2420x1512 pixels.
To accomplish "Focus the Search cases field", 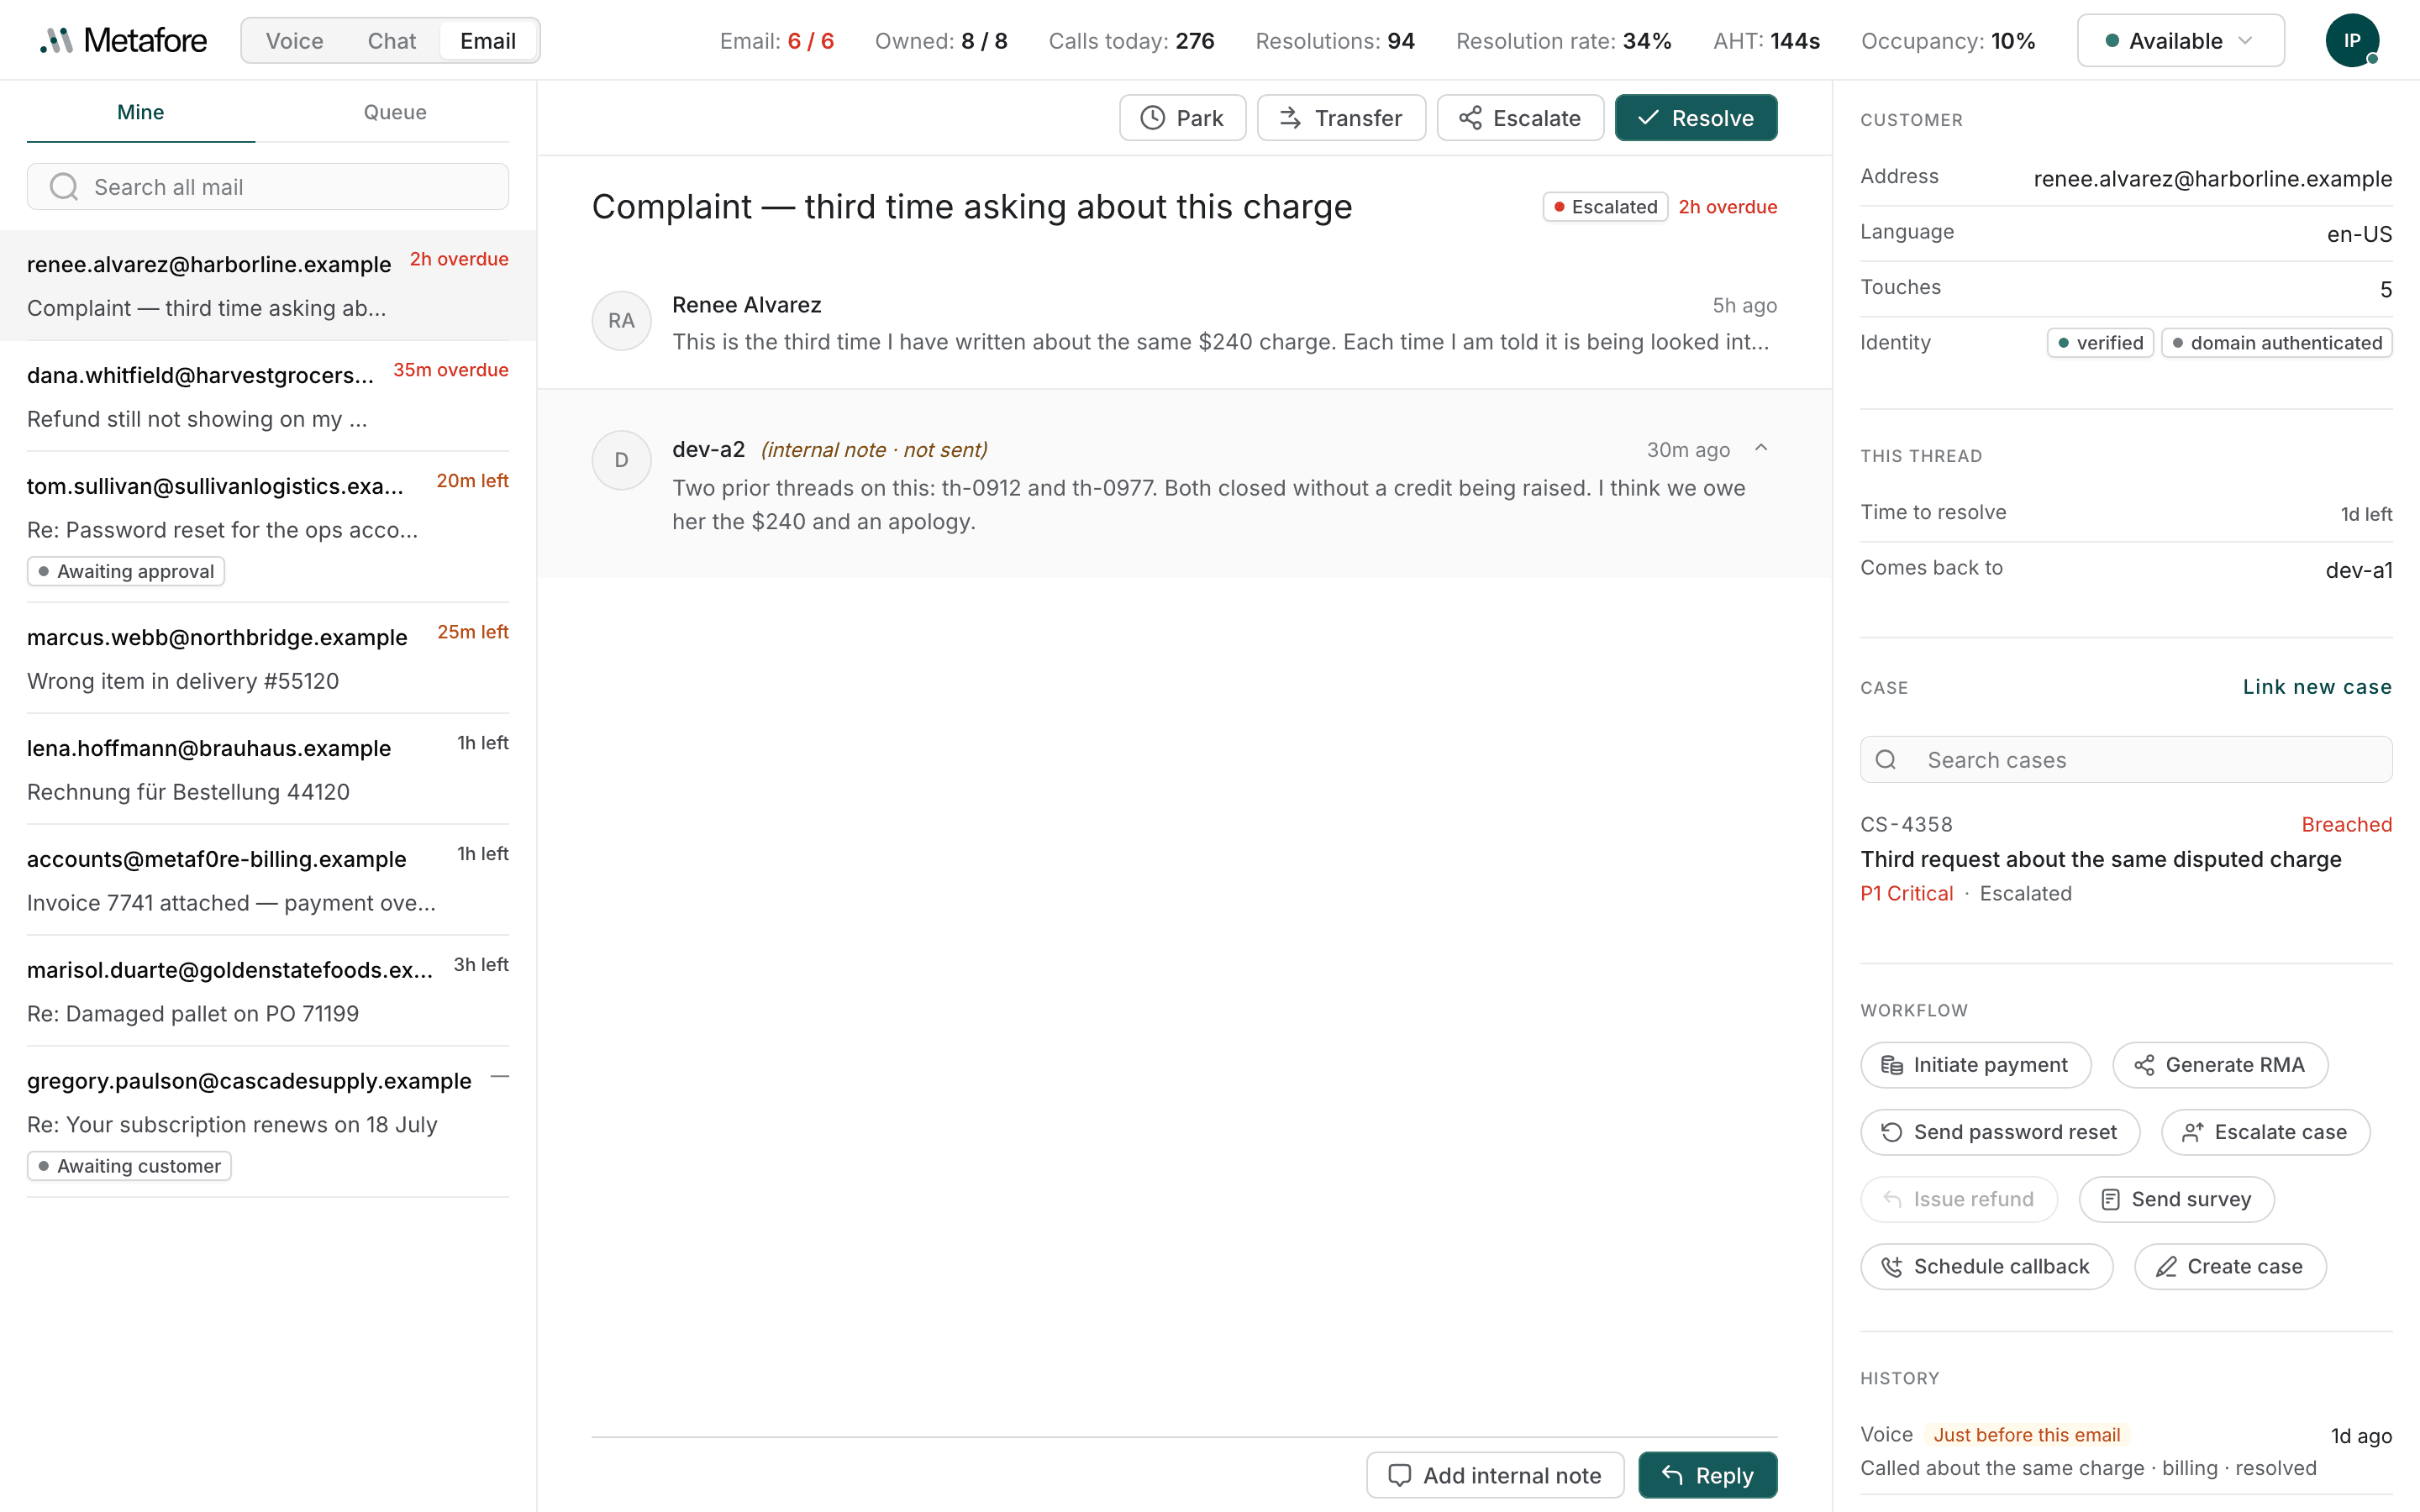I will (2126, 760).
